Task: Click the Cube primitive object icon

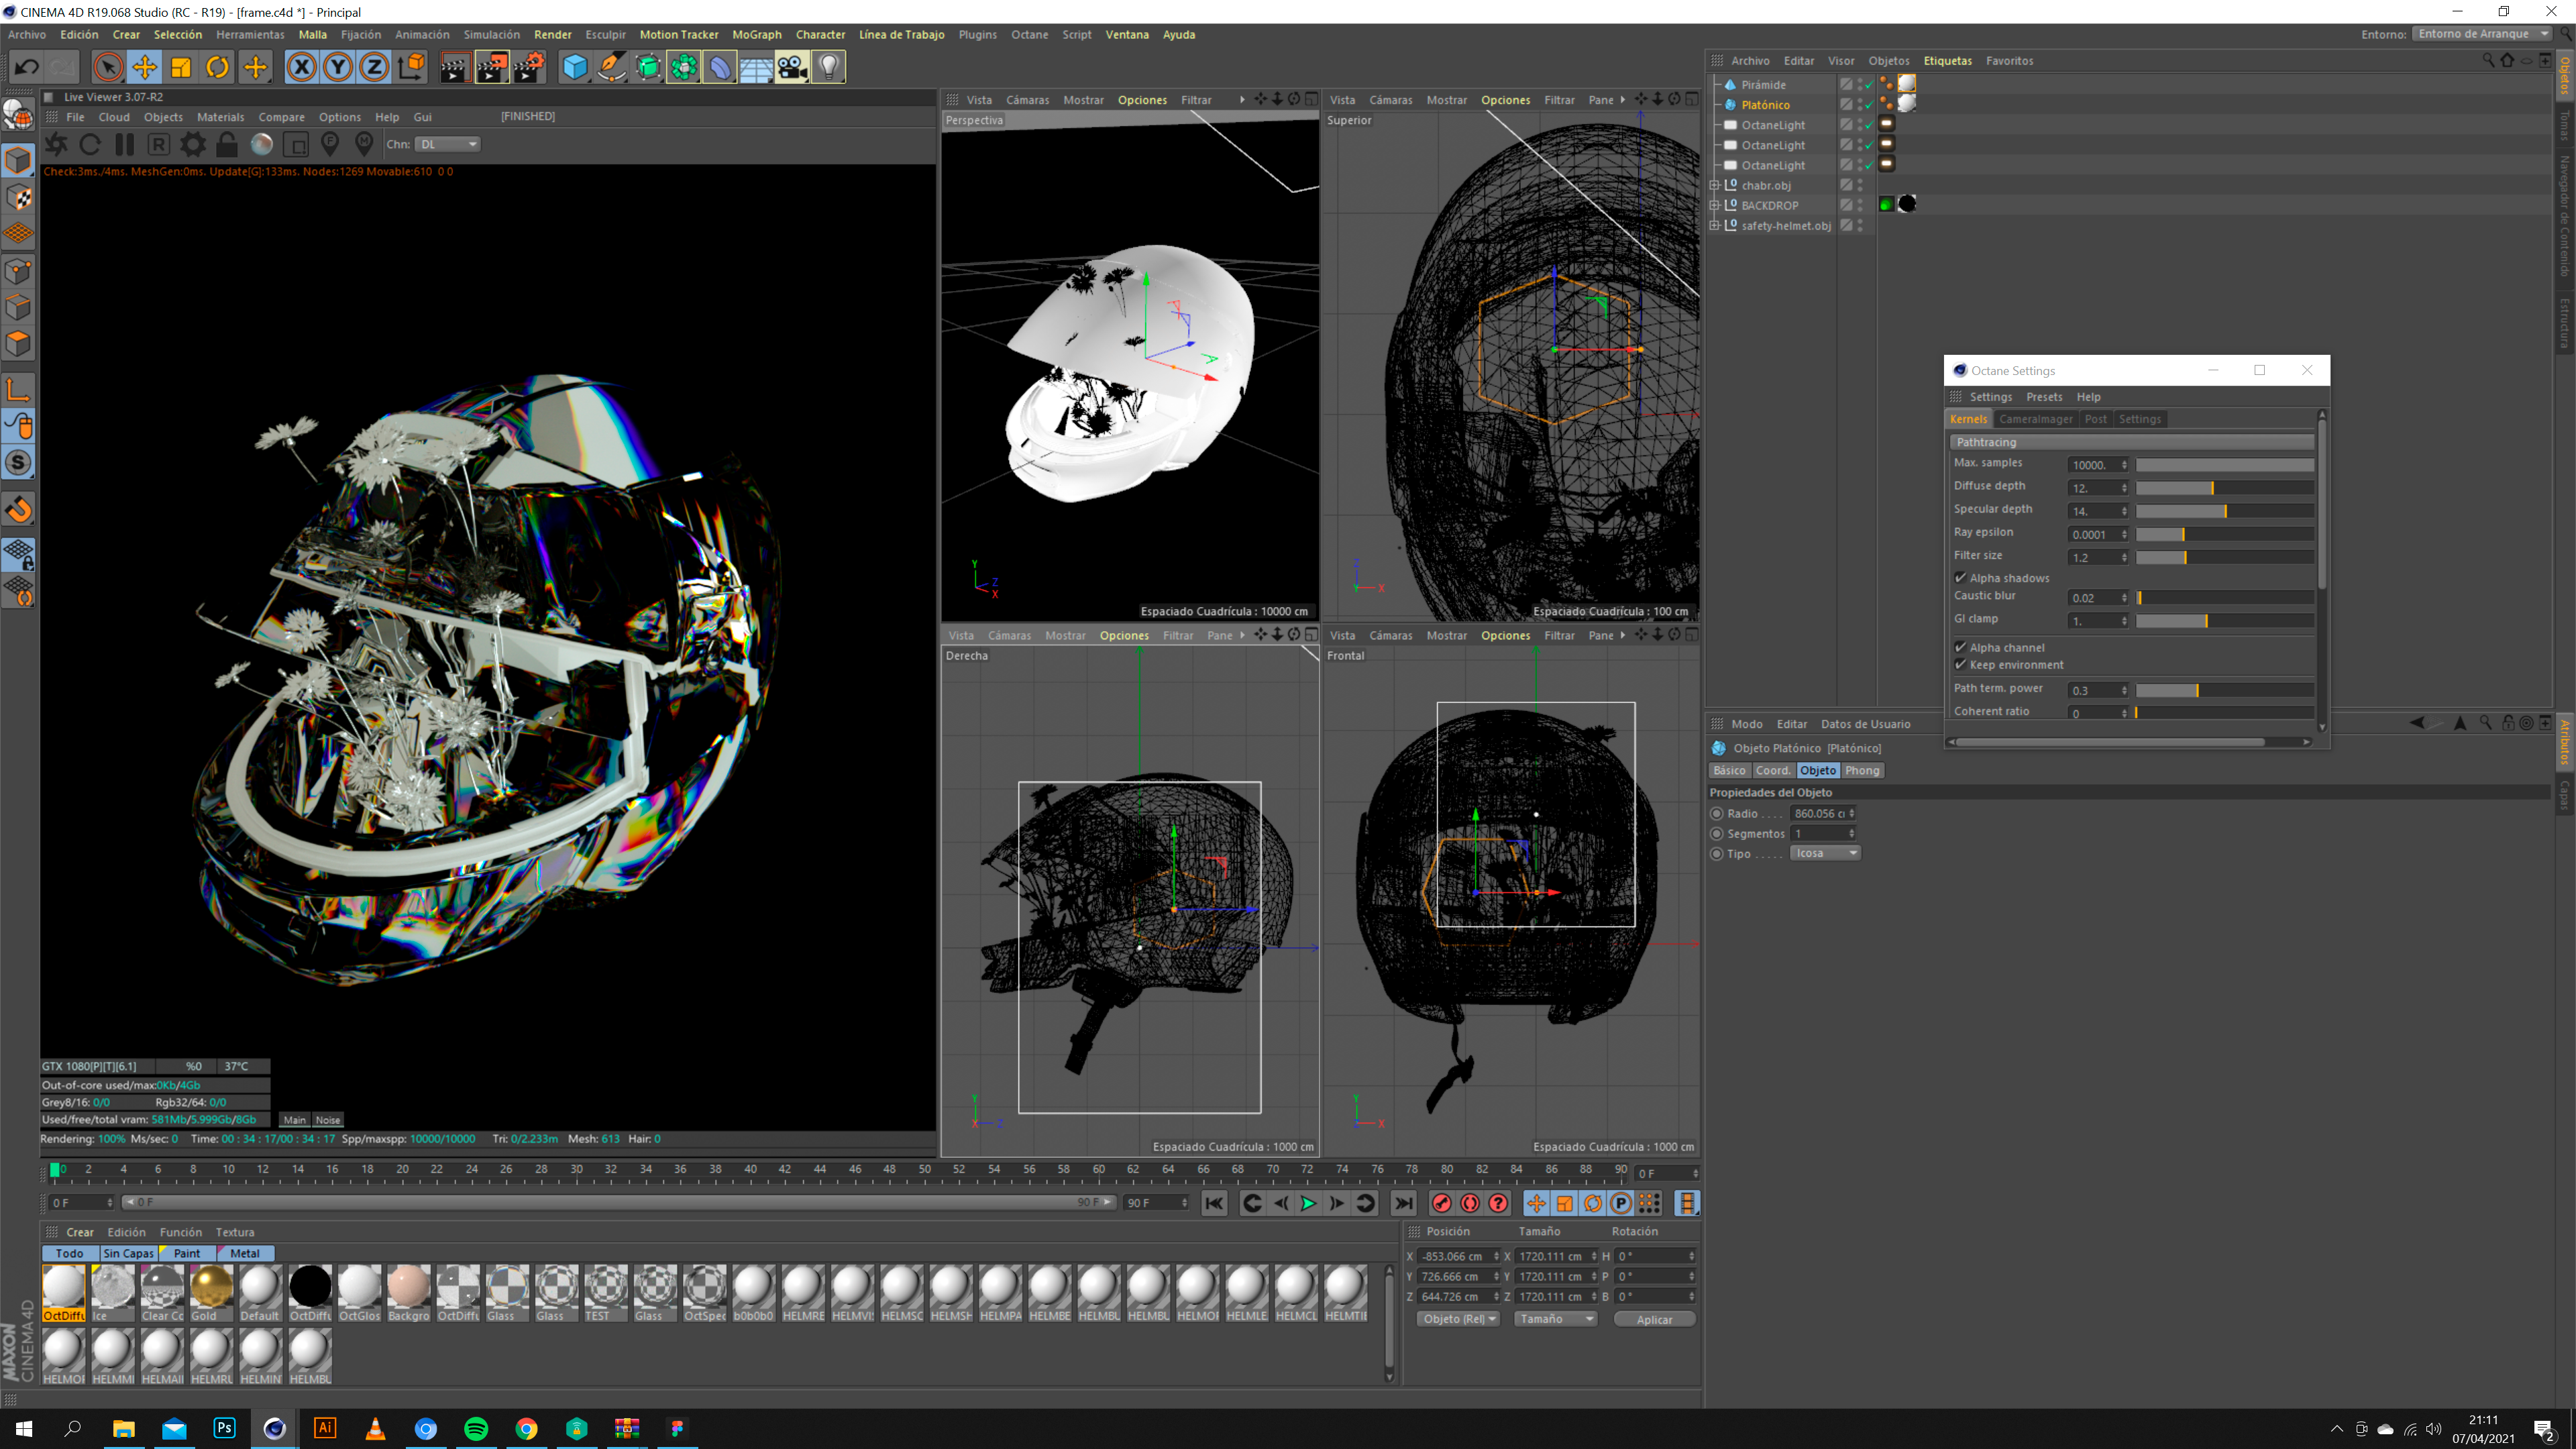Action: coord(575,67)
